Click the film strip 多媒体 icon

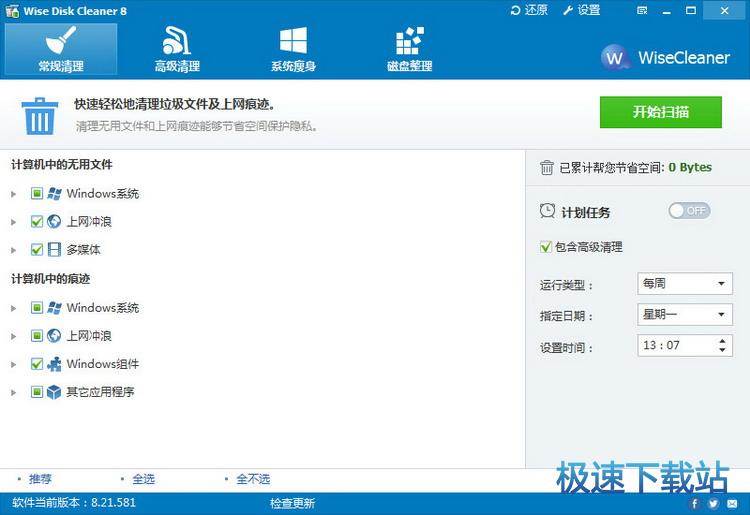[x=54, y=250]
